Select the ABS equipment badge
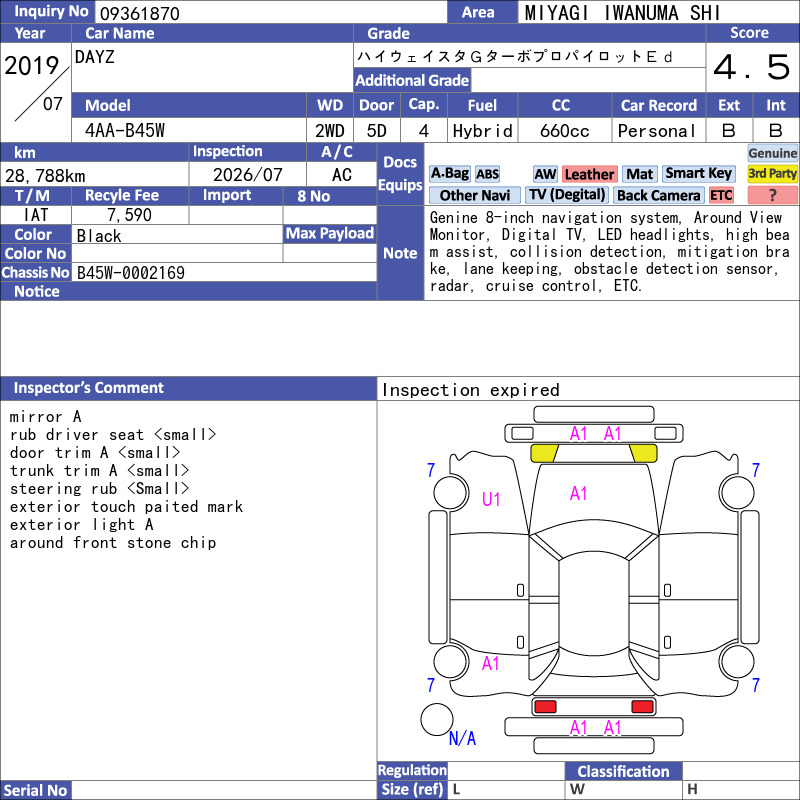The width and height of the screenshot is (800, 800). [487, 174]
